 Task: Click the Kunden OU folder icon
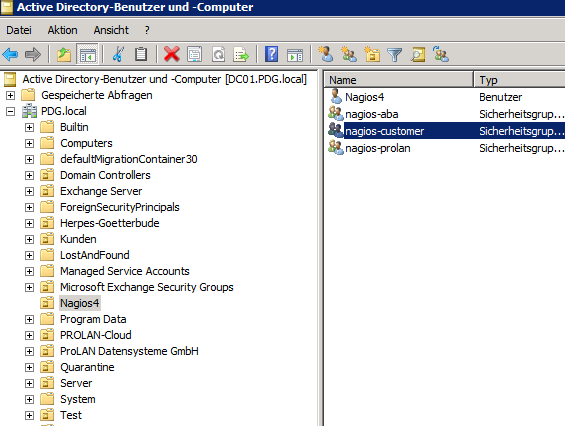(47, 239)
